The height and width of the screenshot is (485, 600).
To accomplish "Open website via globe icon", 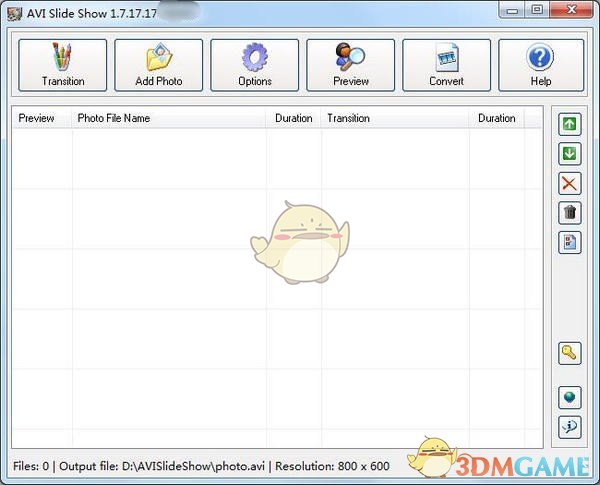I will (x=569, y=398).
